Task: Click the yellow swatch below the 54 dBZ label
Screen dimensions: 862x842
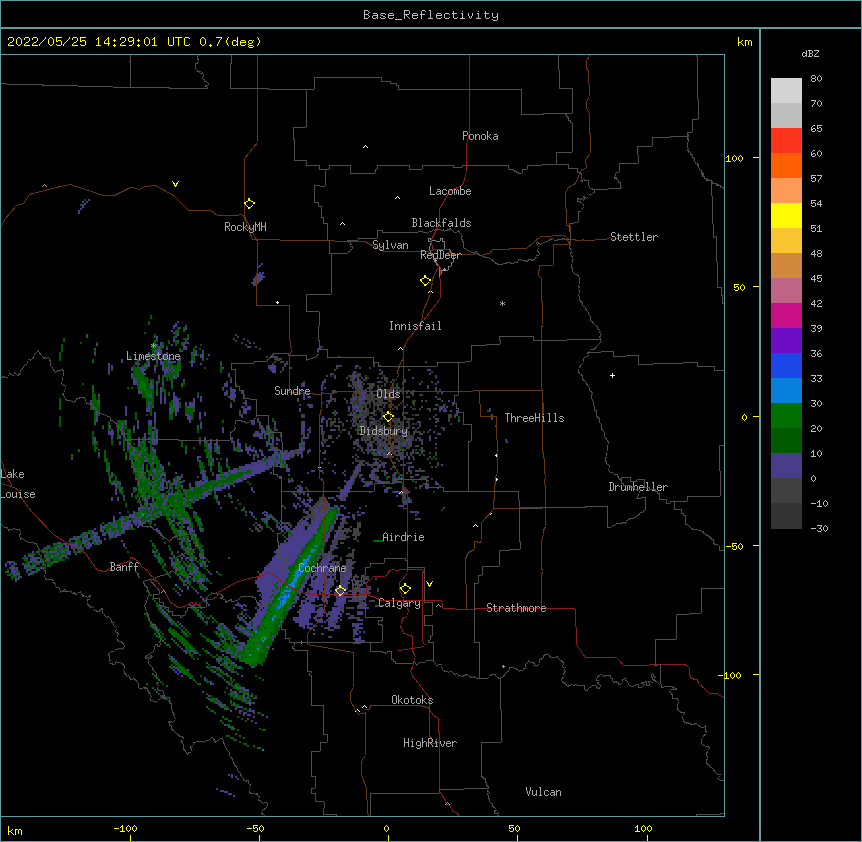Action: (786, 215)
